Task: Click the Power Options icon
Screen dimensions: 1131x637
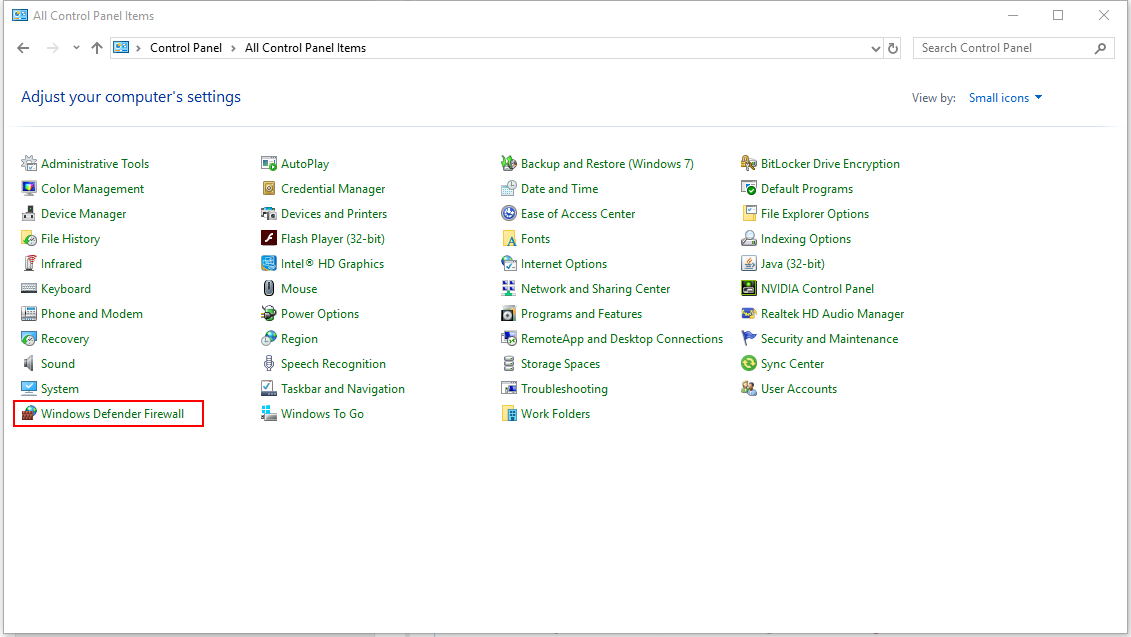Action: point(269,314)
